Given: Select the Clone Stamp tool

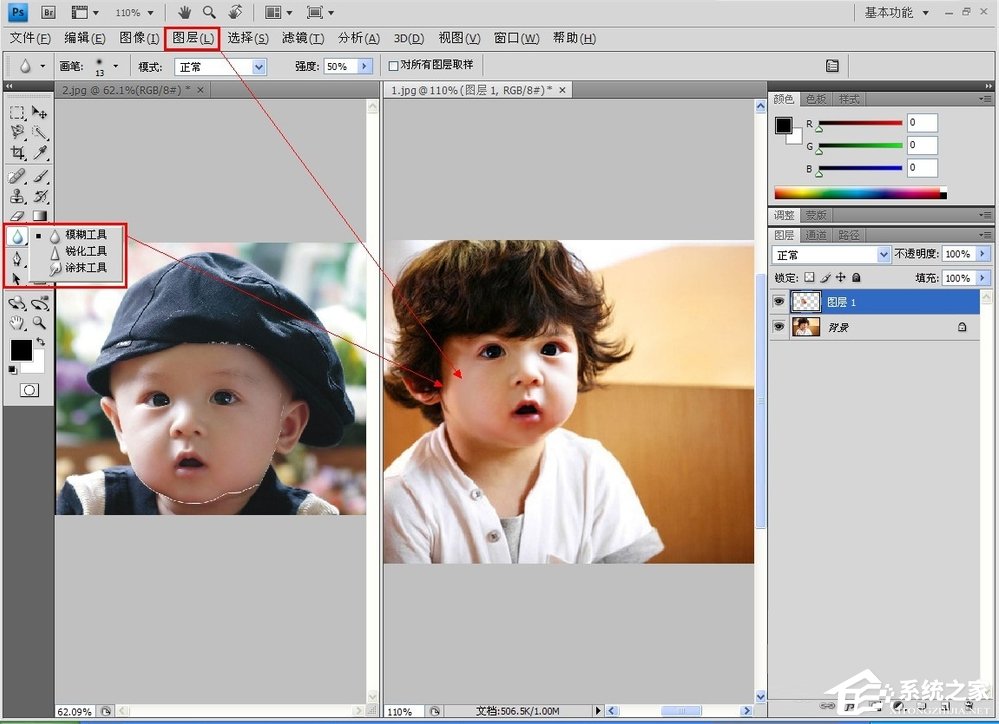Looking at the screenshot, I should pyautogui.click(x=17, y=196).
